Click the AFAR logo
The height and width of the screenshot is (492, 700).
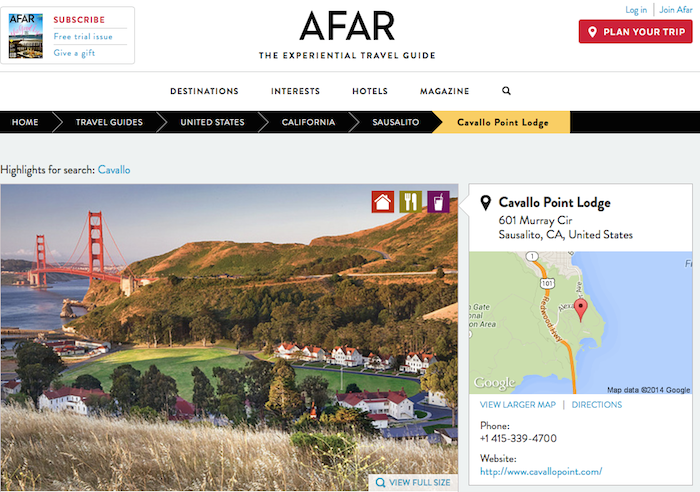point(347,26)
